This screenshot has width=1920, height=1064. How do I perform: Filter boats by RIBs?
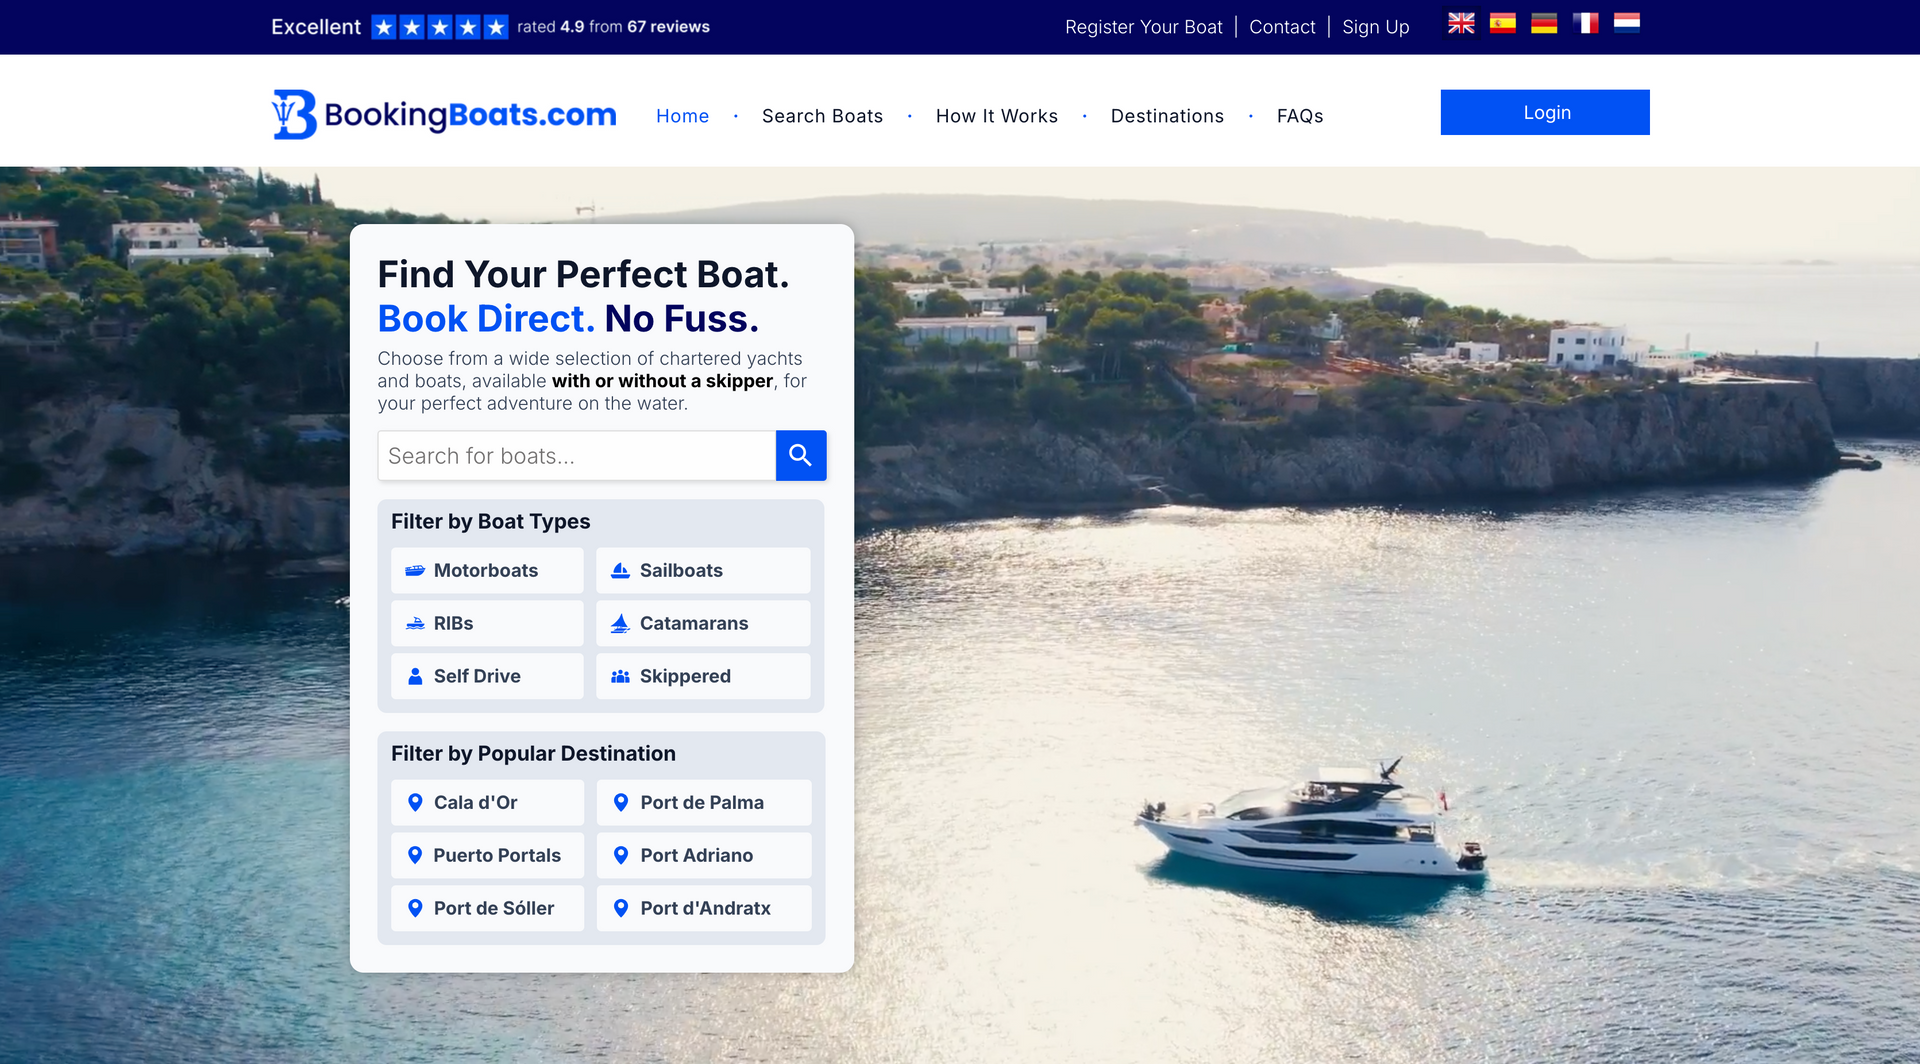tap(487, 623)
